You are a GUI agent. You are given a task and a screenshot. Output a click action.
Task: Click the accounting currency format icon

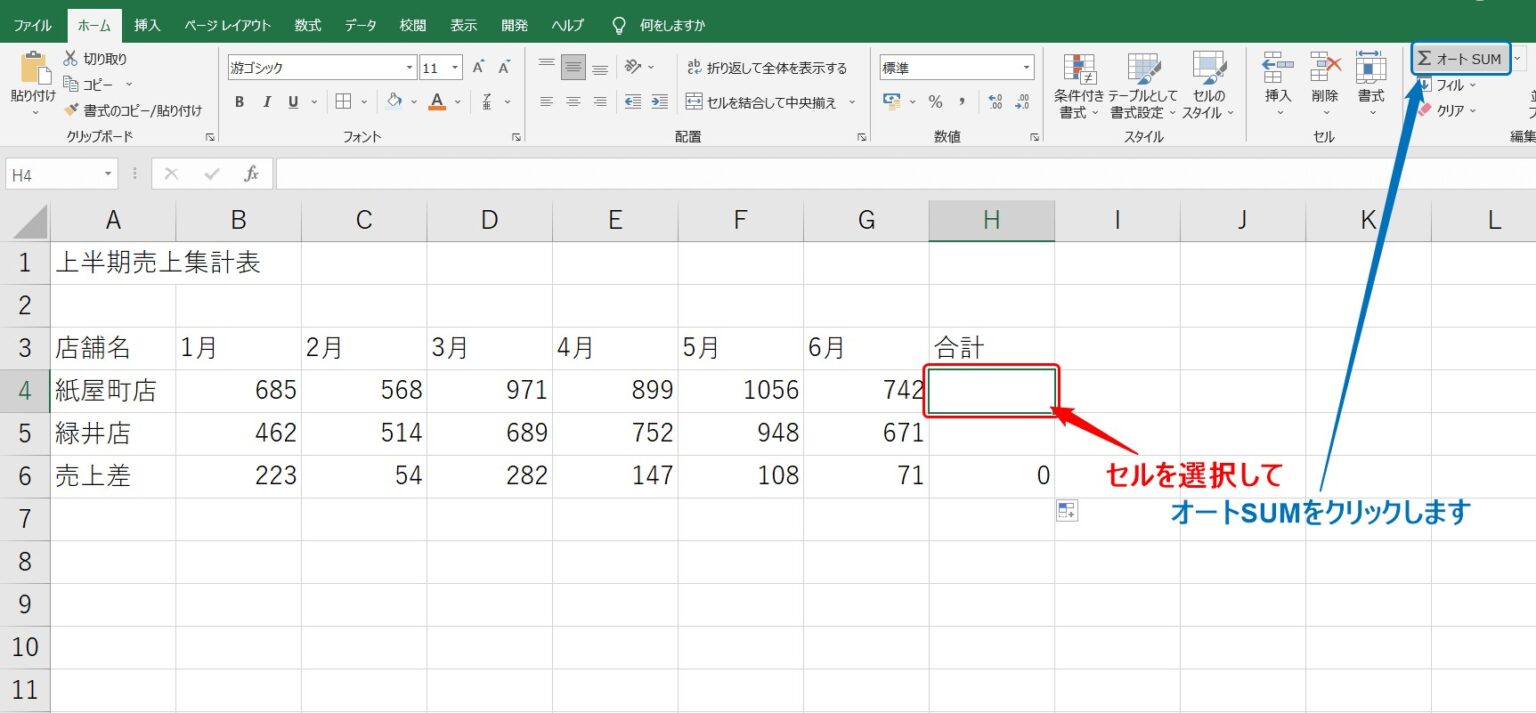pyautogui.click(x=892, y=101)
